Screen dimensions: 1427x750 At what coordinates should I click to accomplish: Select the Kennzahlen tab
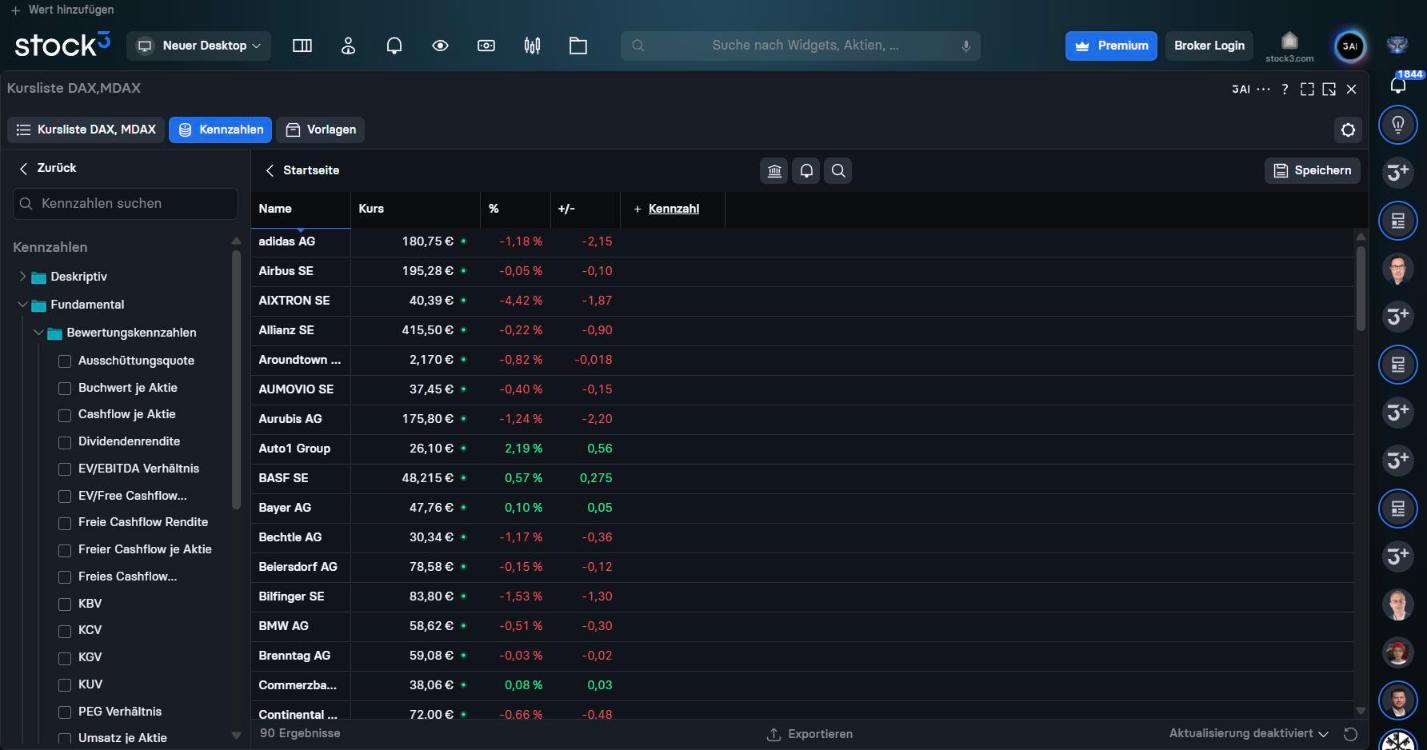[x=221, y=130]
